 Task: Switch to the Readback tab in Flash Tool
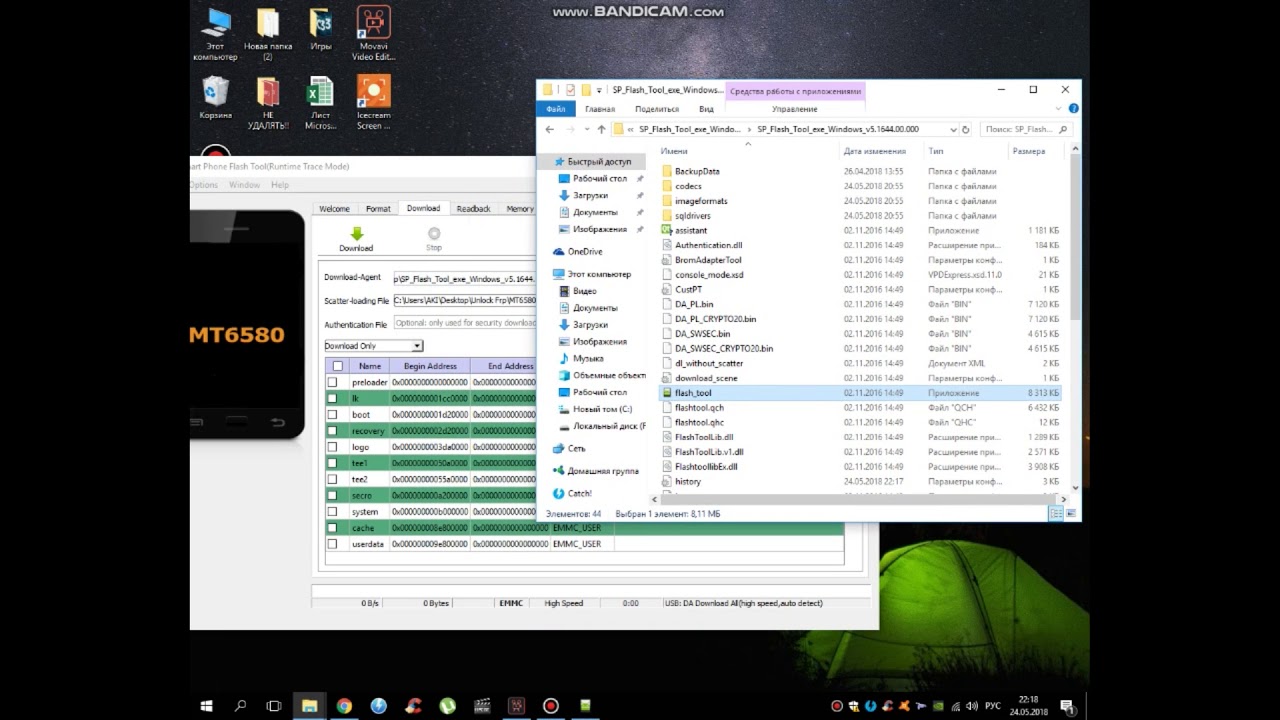point(473,209)
